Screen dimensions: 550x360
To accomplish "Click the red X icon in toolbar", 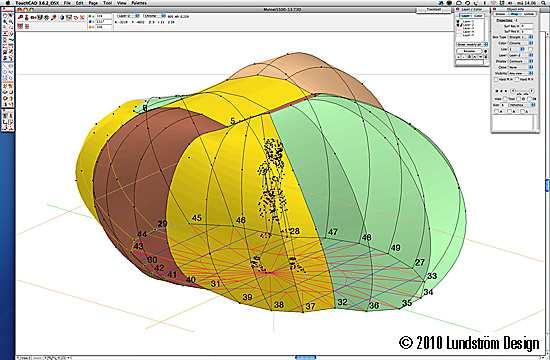I will point(82,17).
